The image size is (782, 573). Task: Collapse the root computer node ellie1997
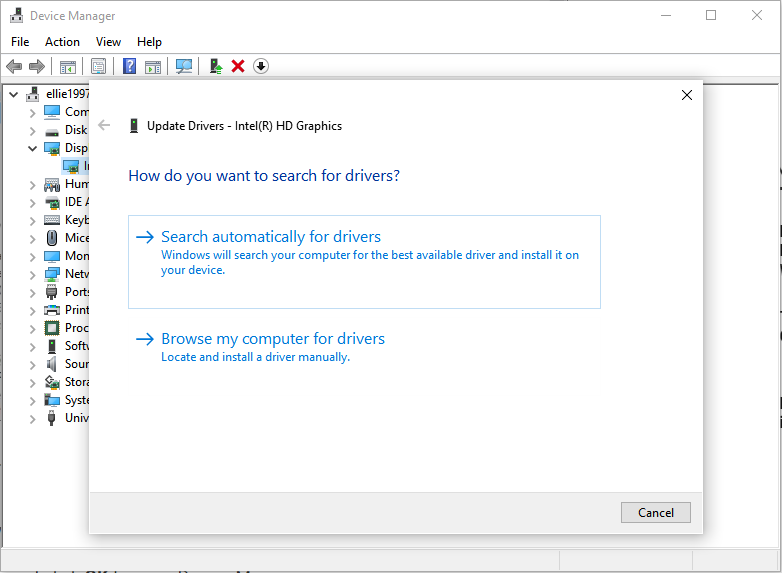(x=13, y=94)
